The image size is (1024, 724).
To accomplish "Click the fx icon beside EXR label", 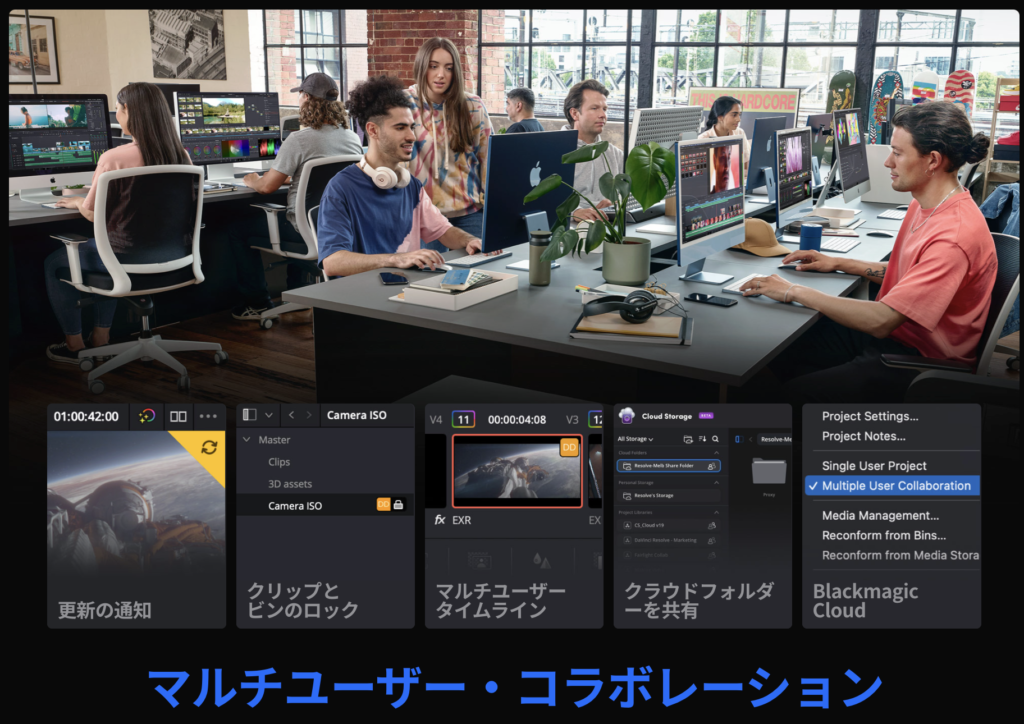I will [x=440, y=520].
